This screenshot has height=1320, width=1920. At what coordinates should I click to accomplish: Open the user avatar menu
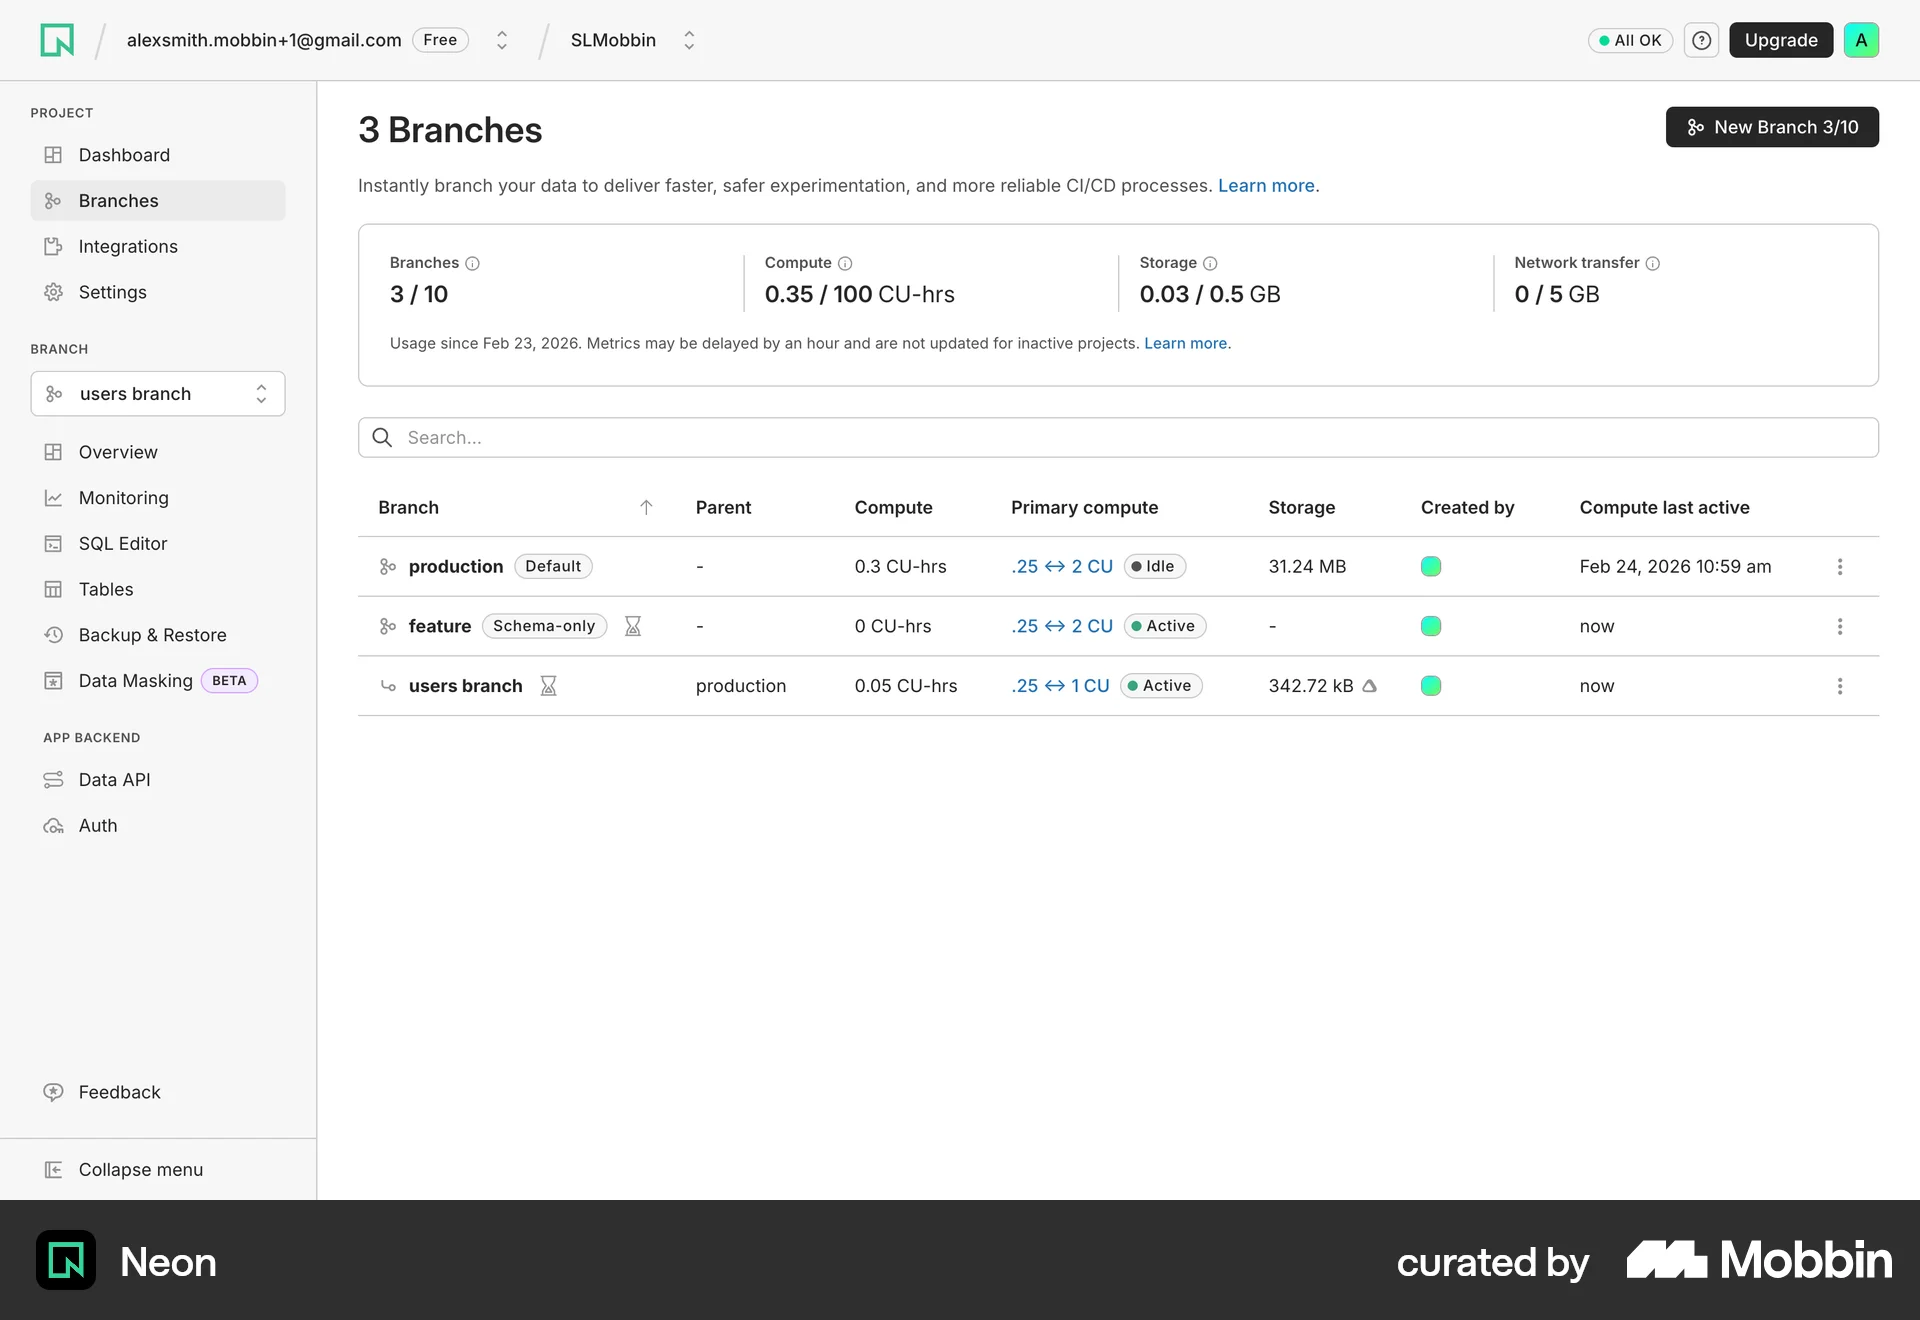pos(1861,40)
